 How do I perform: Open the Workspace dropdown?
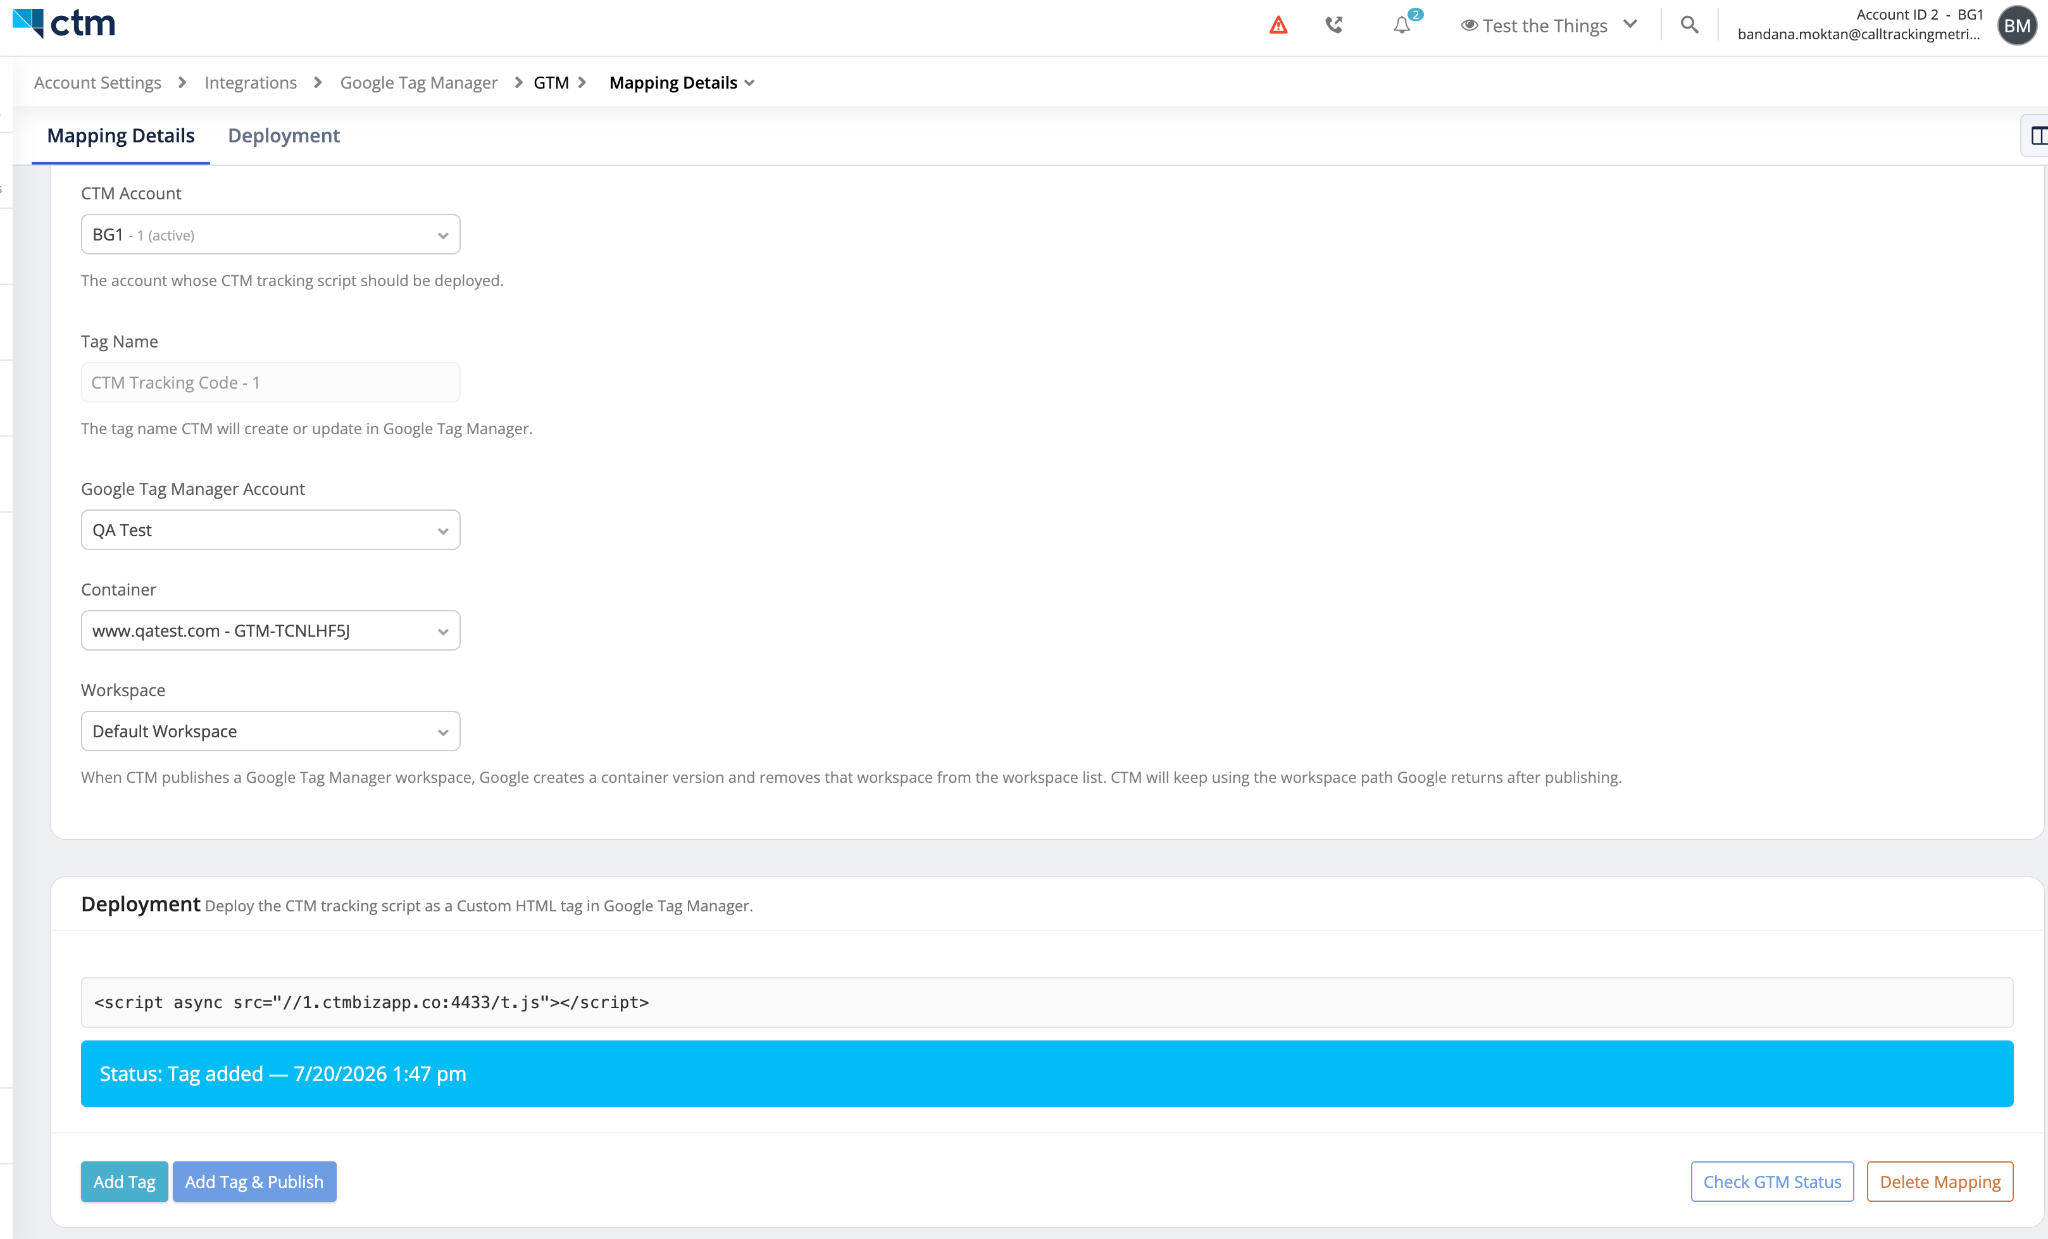pos(270,732)
